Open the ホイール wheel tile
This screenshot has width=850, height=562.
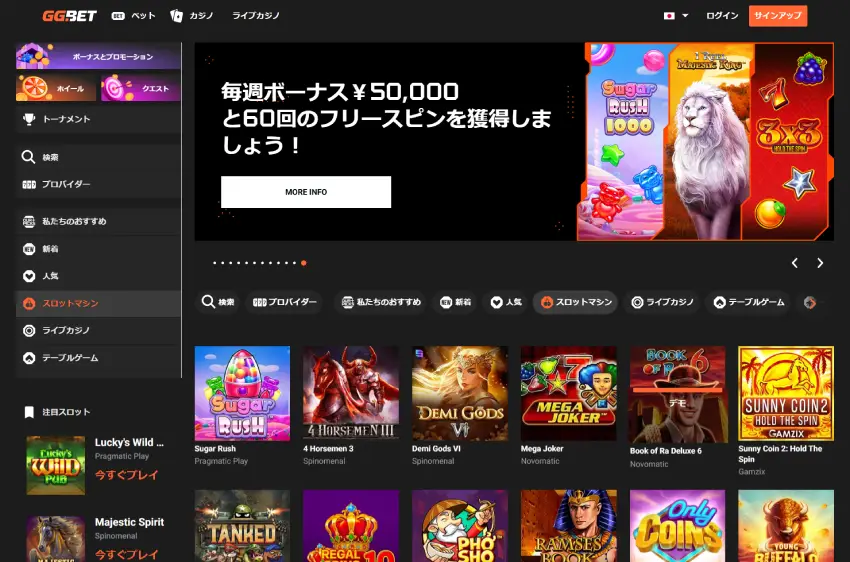56,88
